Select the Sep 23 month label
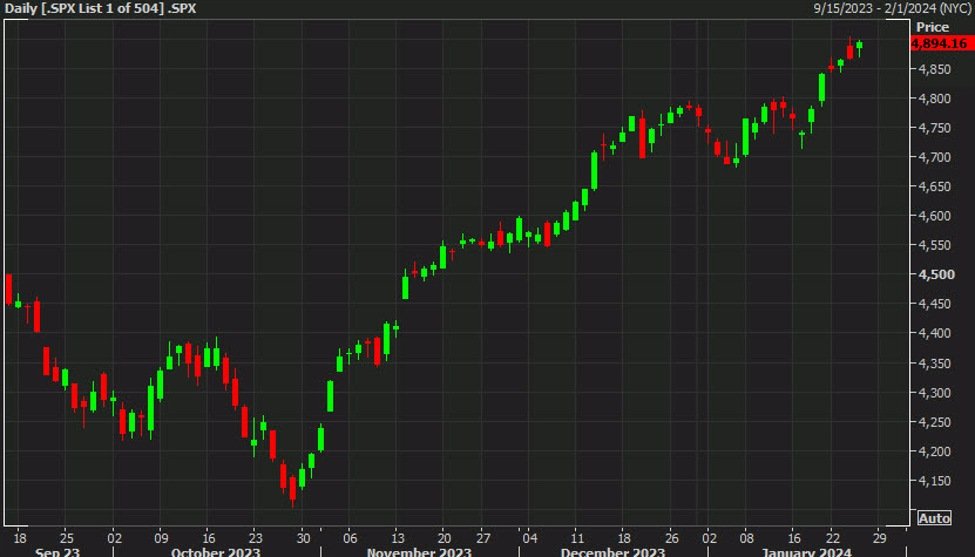This screenshot has height=557, width=975. click(x=57, y=552)
